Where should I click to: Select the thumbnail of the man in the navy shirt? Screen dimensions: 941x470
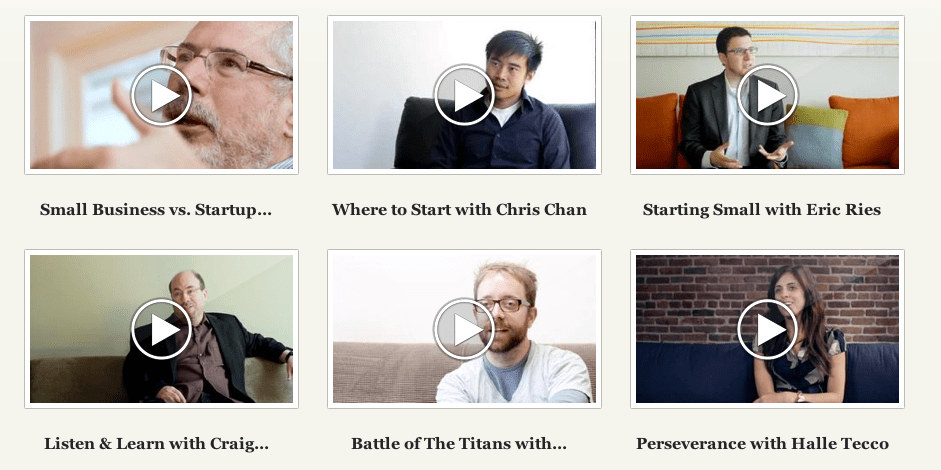click(464, 95)
